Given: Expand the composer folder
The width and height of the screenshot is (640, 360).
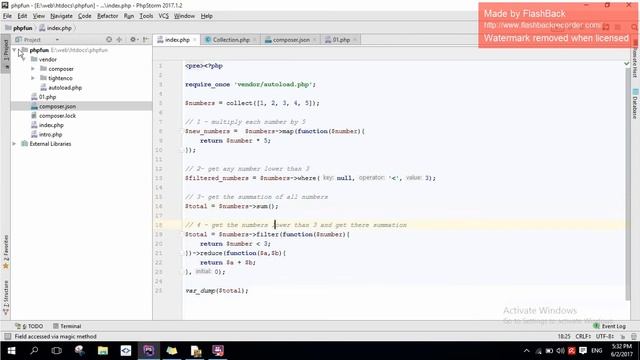Looking at the screenshot, I should [33, 69].
